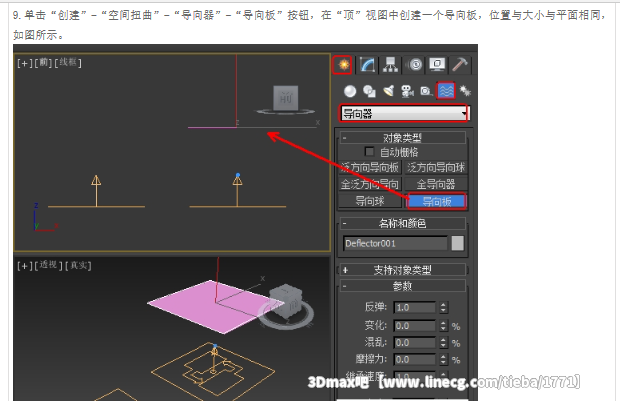Select the Shapes category icon

point(369,91)
